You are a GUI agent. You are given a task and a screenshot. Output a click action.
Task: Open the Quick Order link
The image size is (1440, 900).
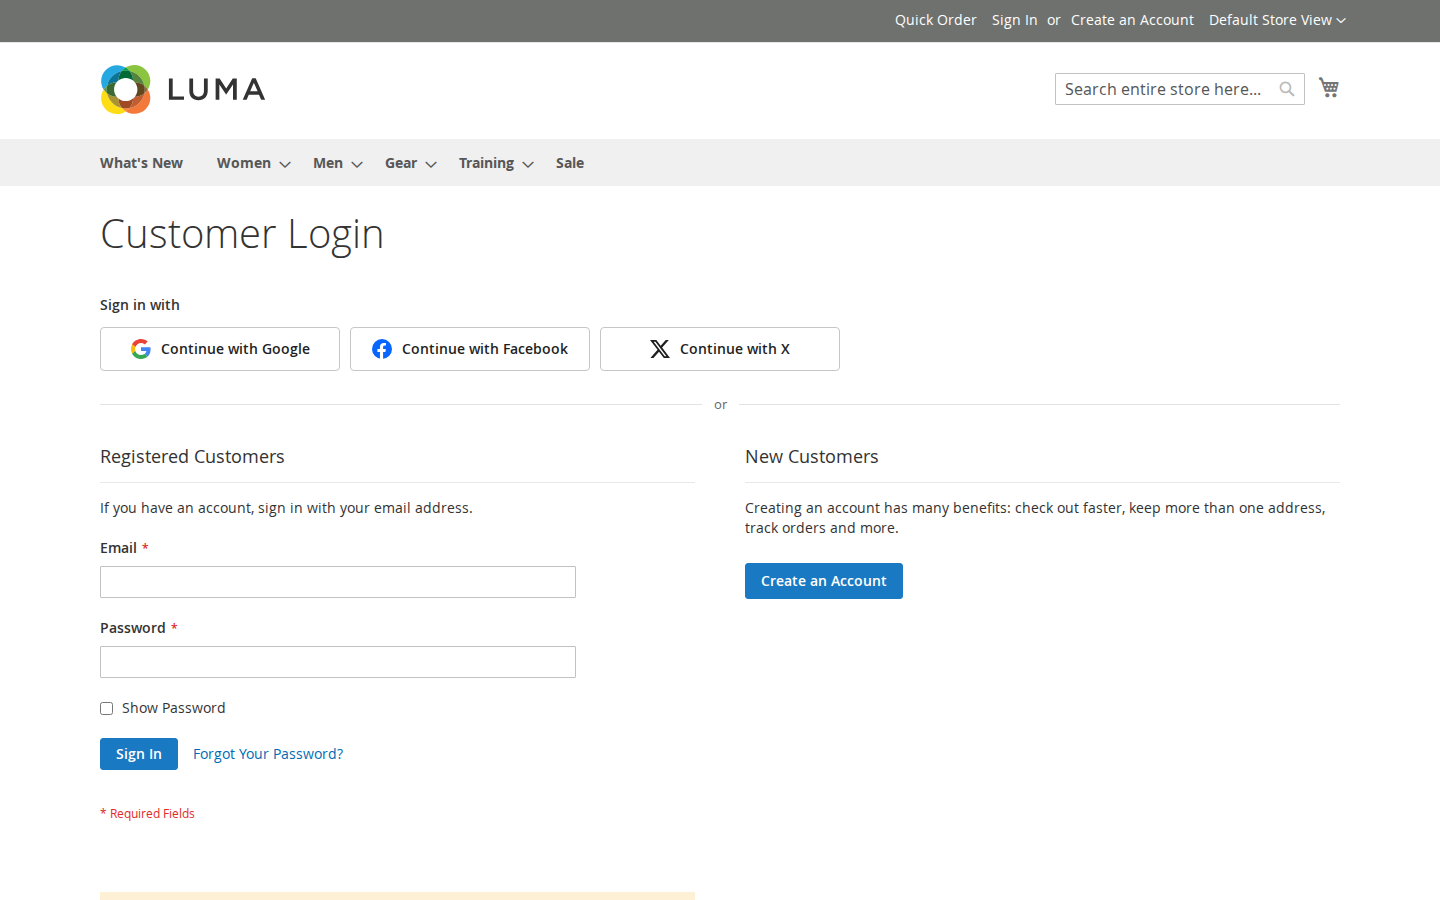935,20
